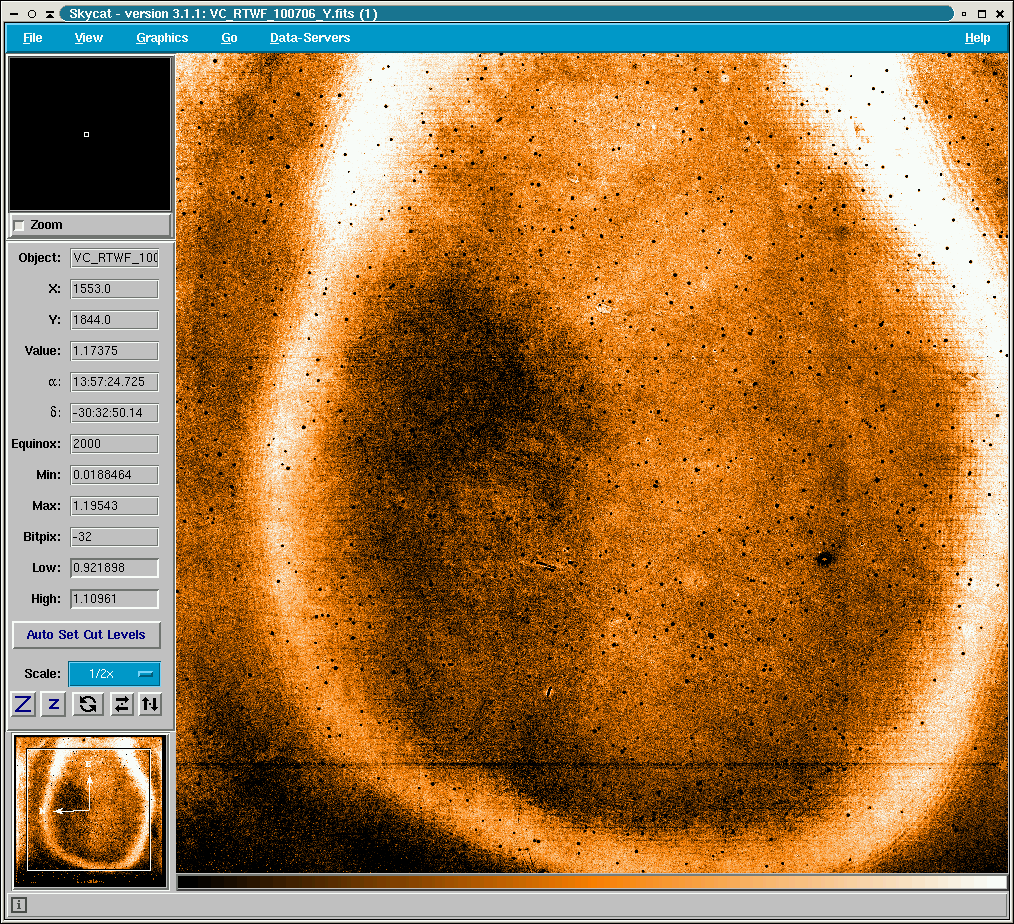Flip the image vertically via the Y-flip icon

coord(149,704)
